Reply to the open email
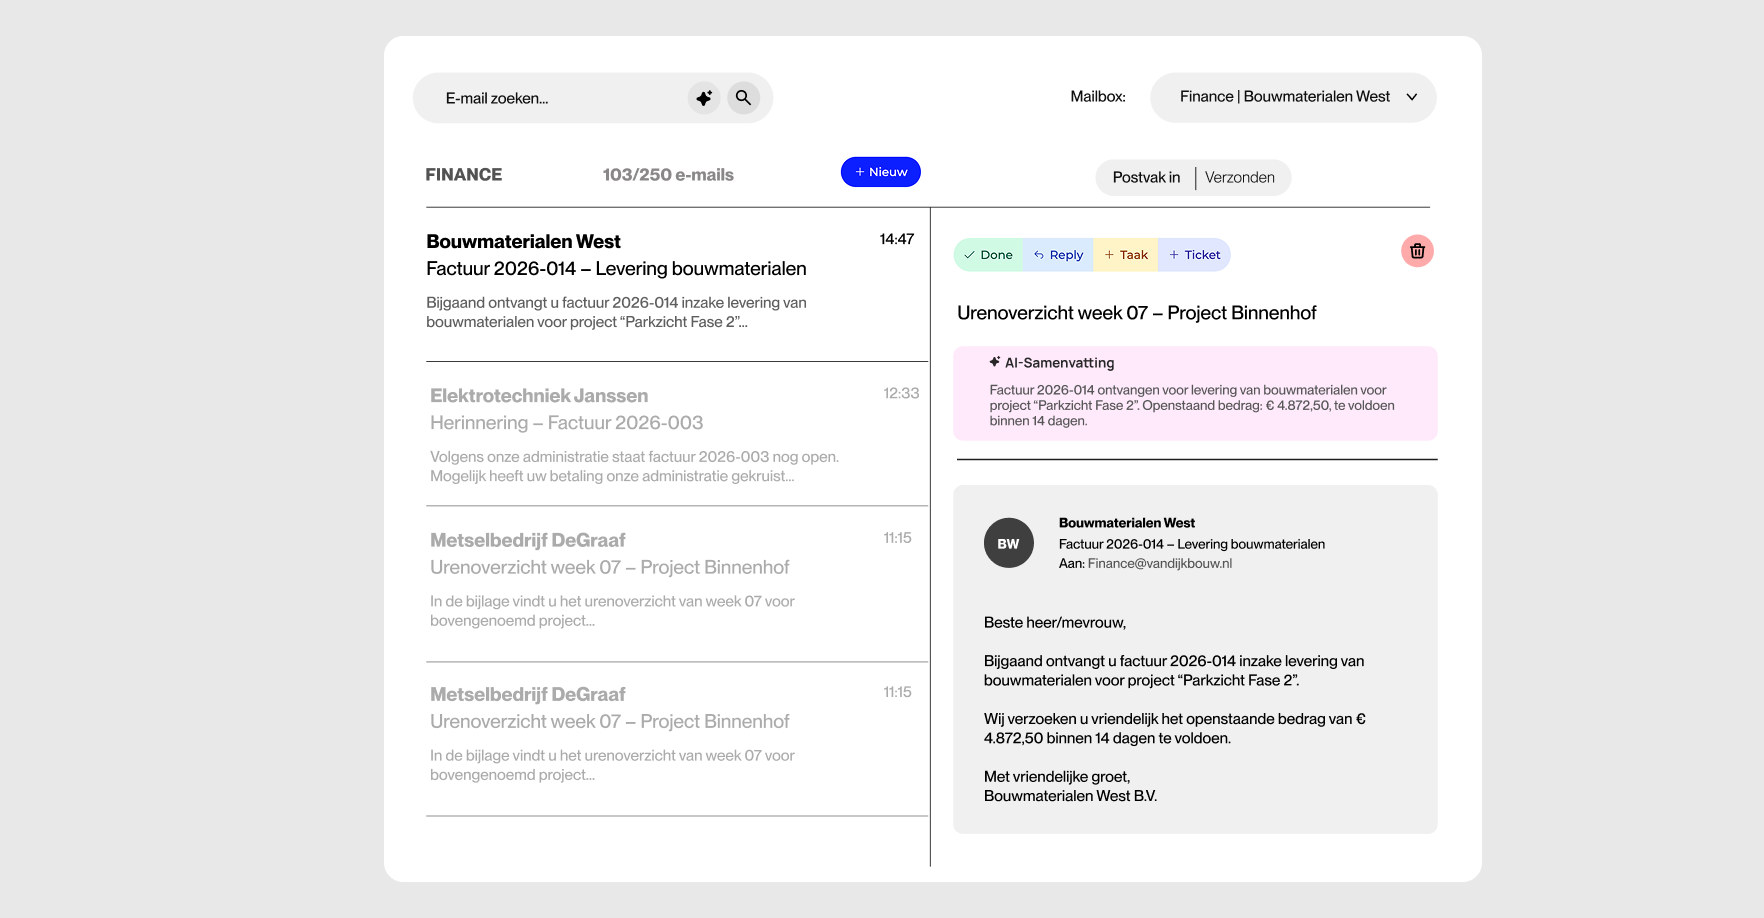1764x918 pixels. pyautogui.click(x=1058, y=255)
